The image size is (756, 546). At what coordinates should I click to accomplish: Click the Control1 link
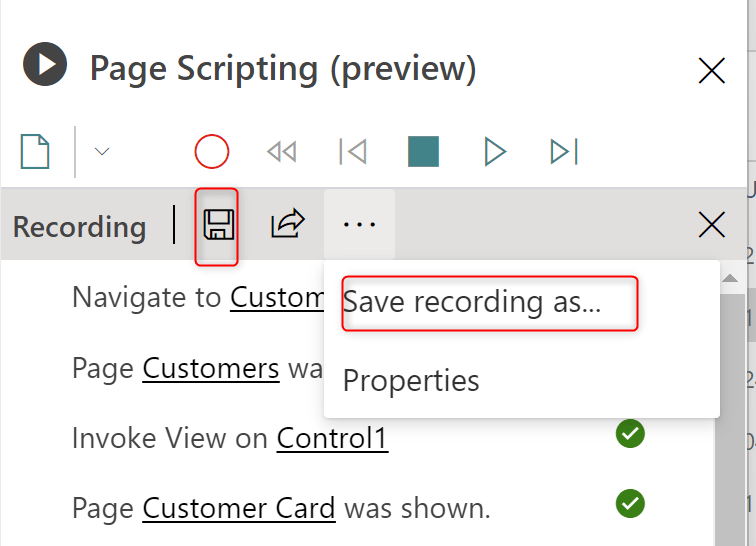(x=332, y=438)
